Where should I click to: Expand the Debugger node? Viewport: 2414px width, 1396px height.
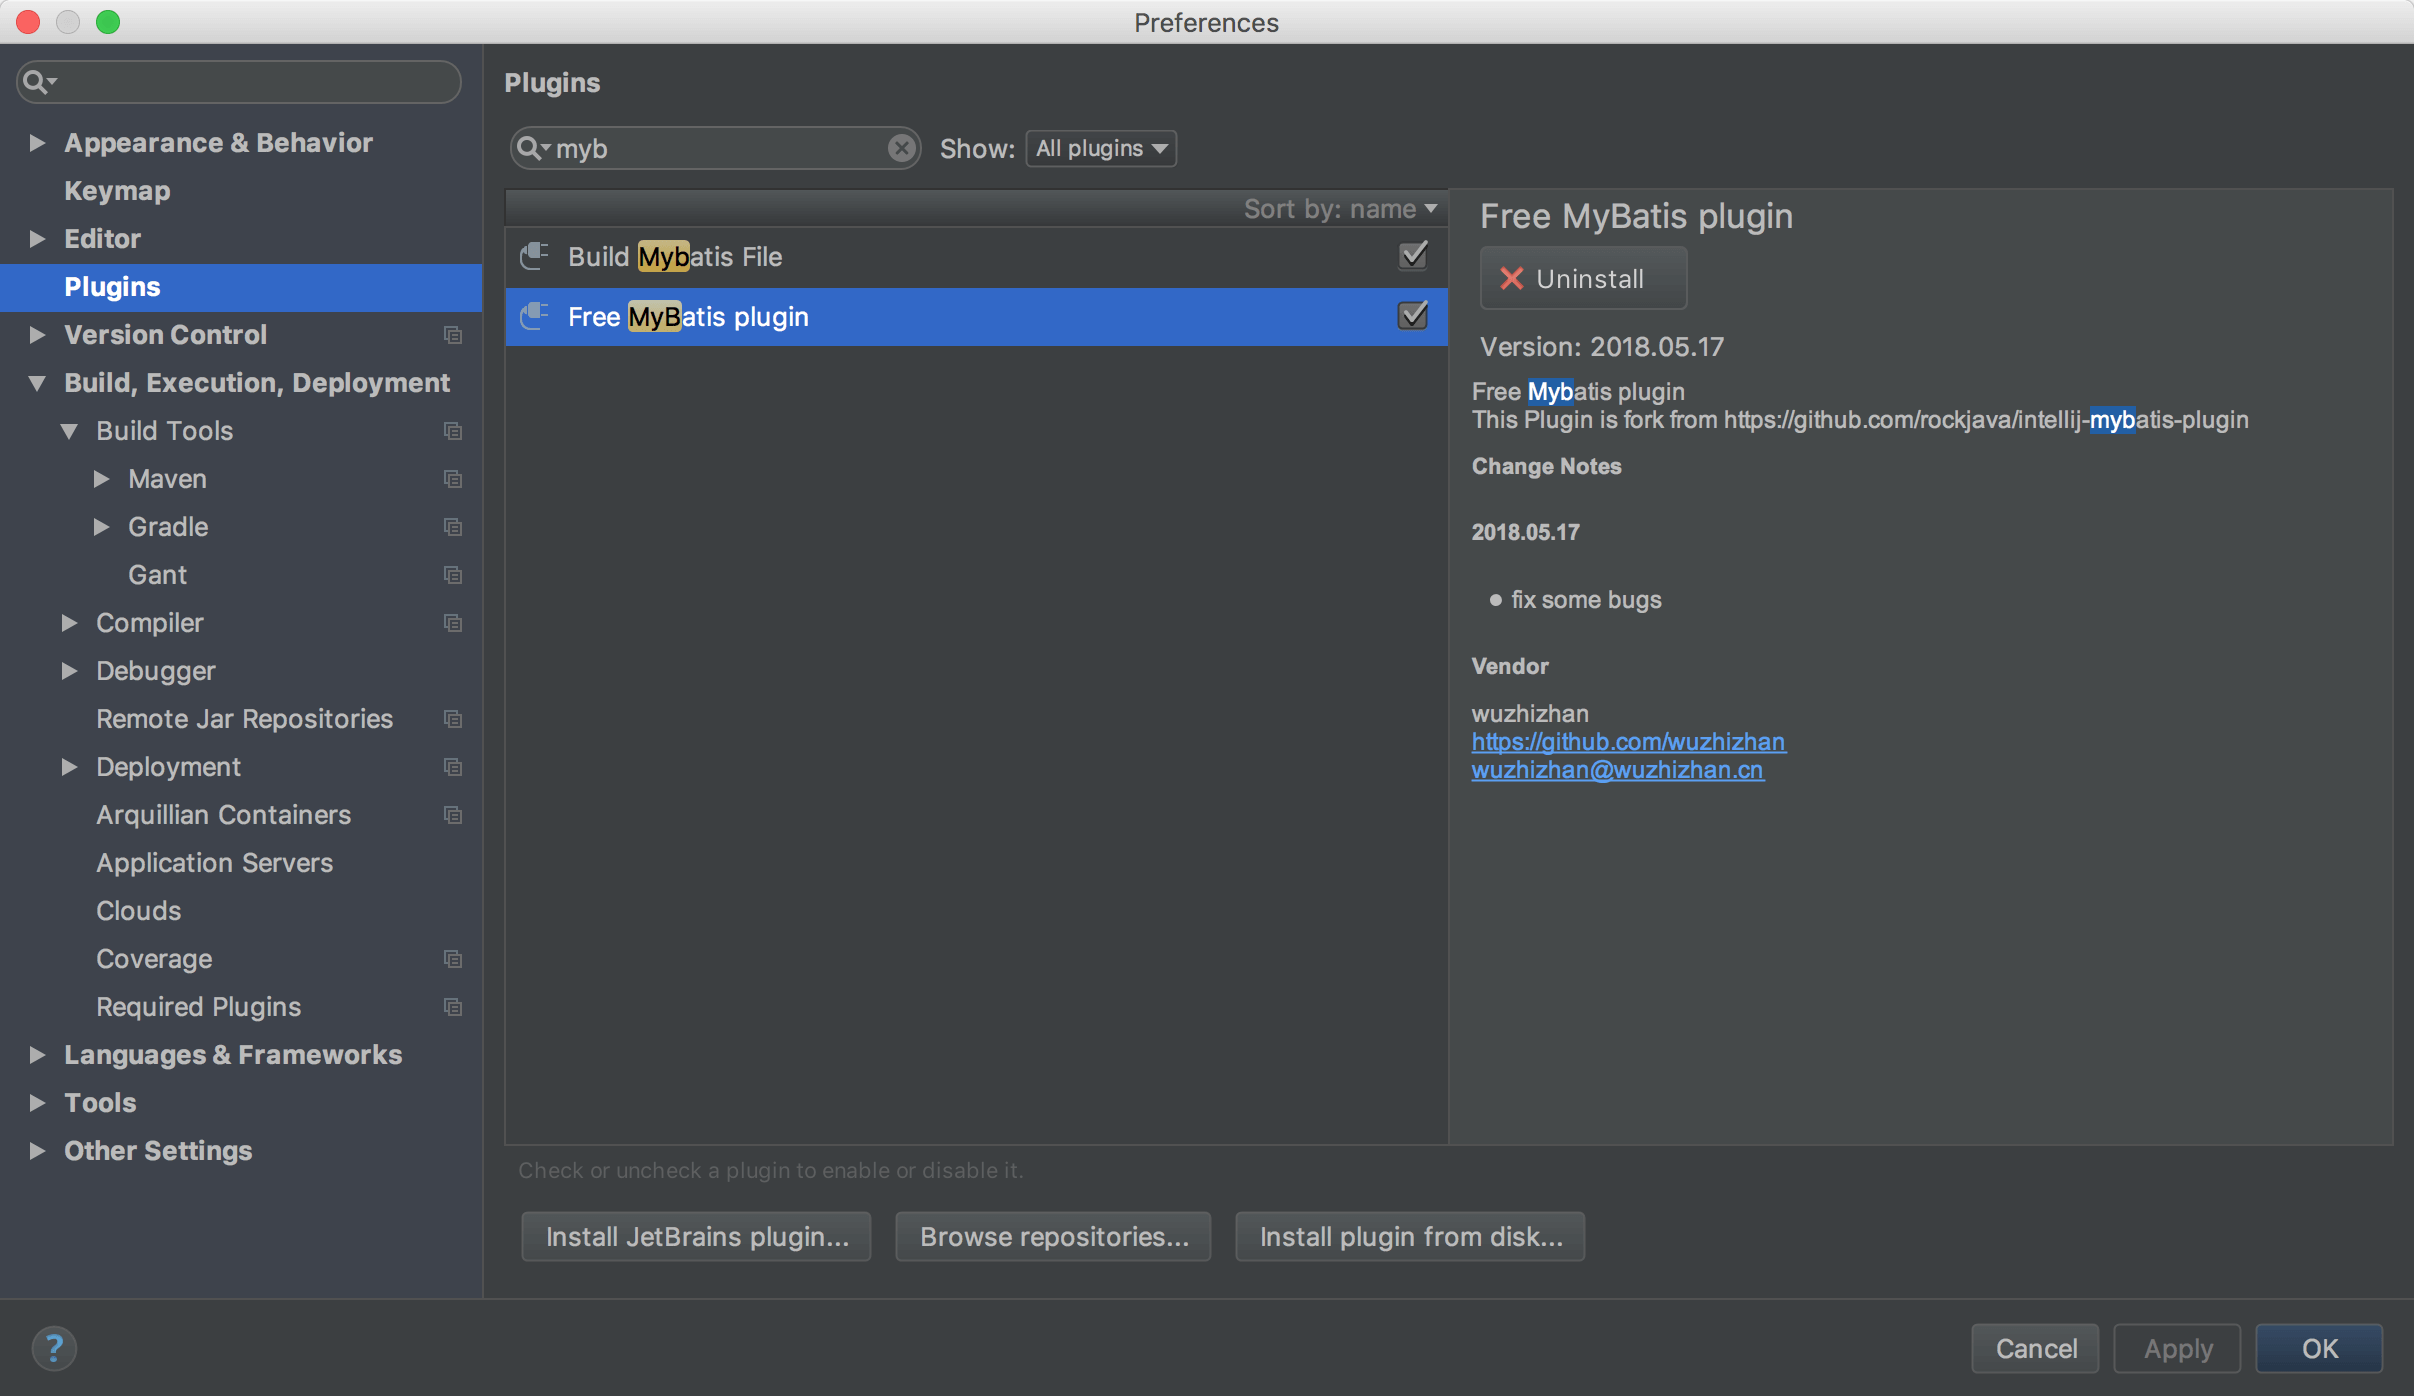pyautogui.click(x=69, y=671)
